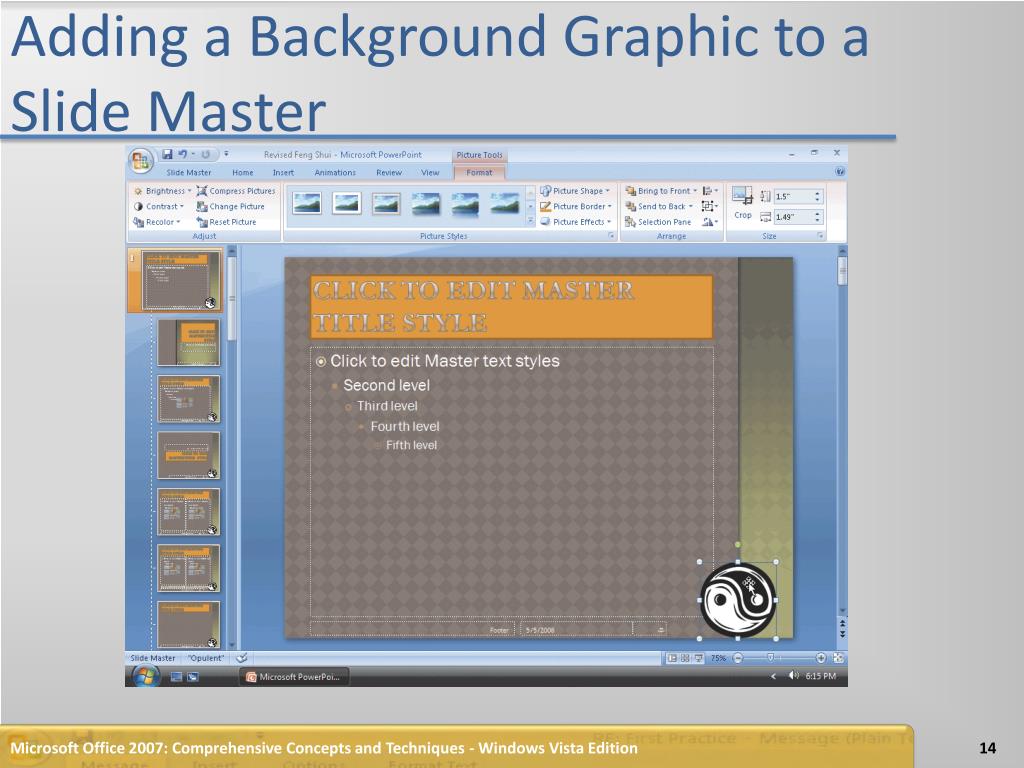The image size is (1024, 768).
Task: Click Bring to Front
Action: point(661,191)
